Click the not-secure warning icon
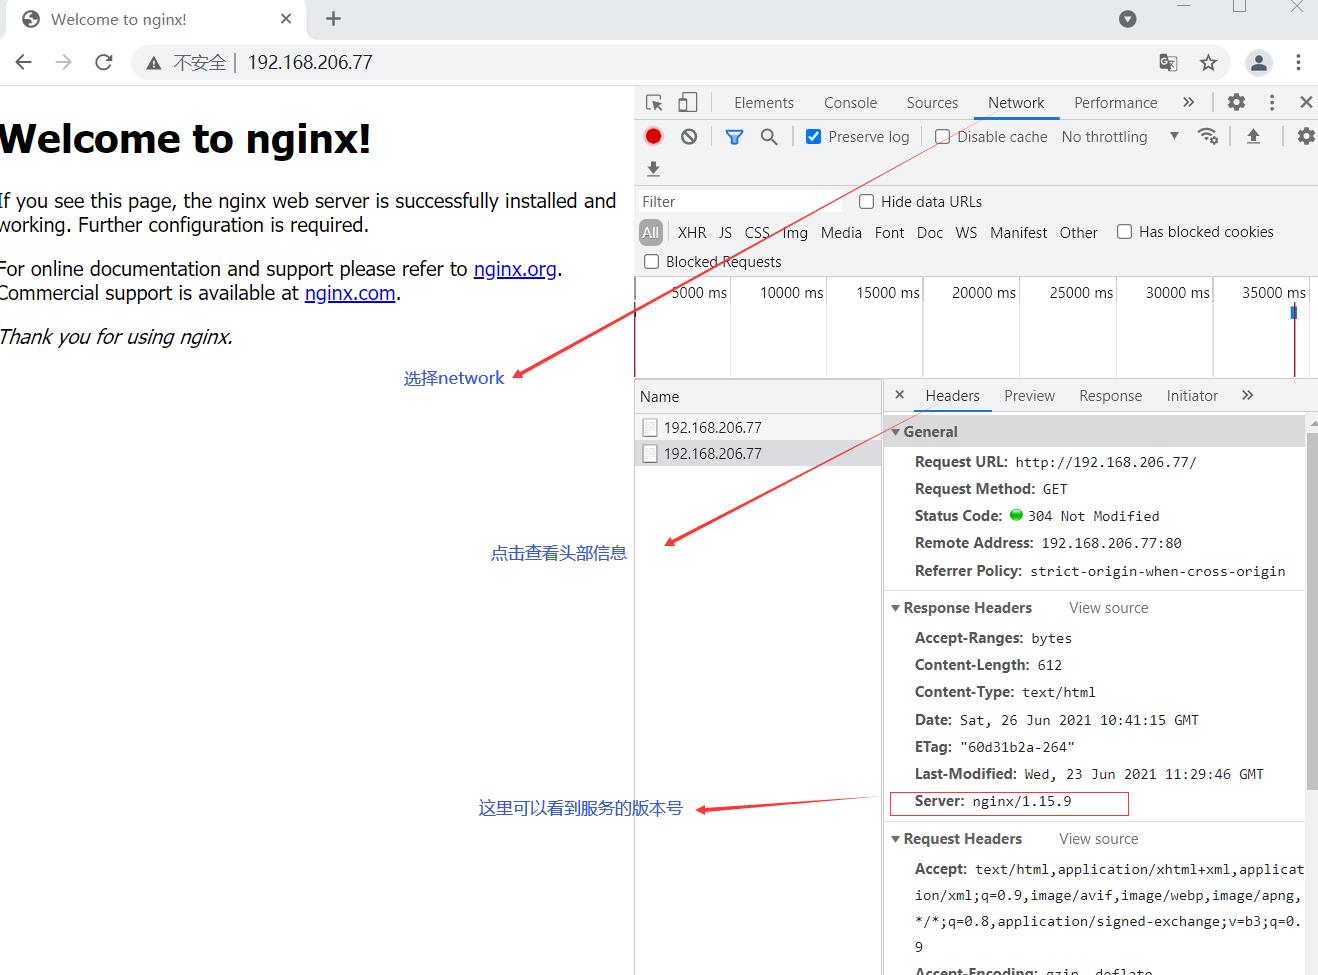Screen dimensions: 1318x975 coord(153,63)
